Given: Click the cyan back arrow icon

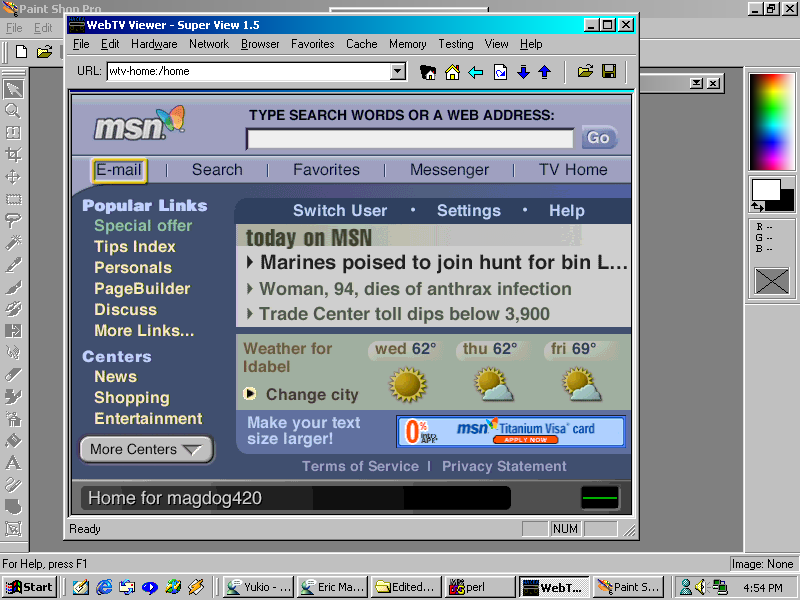Looking at the screenshot, I should [x=476, y=72].
